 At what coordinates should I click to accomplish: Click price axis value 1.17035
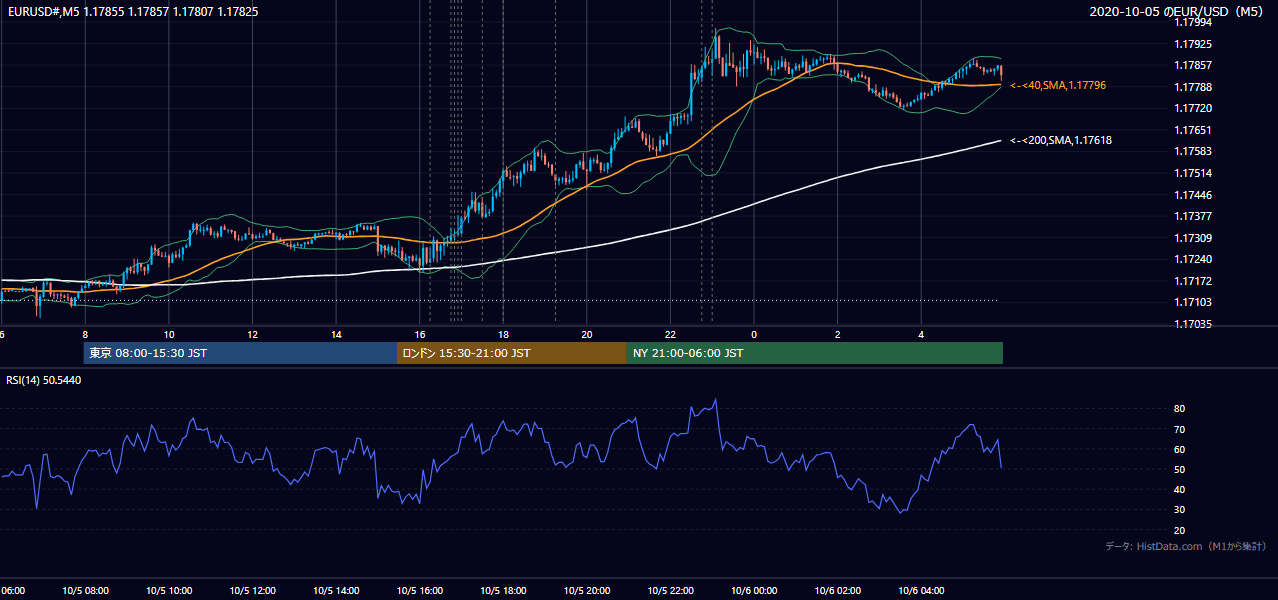click(1193, 324)
